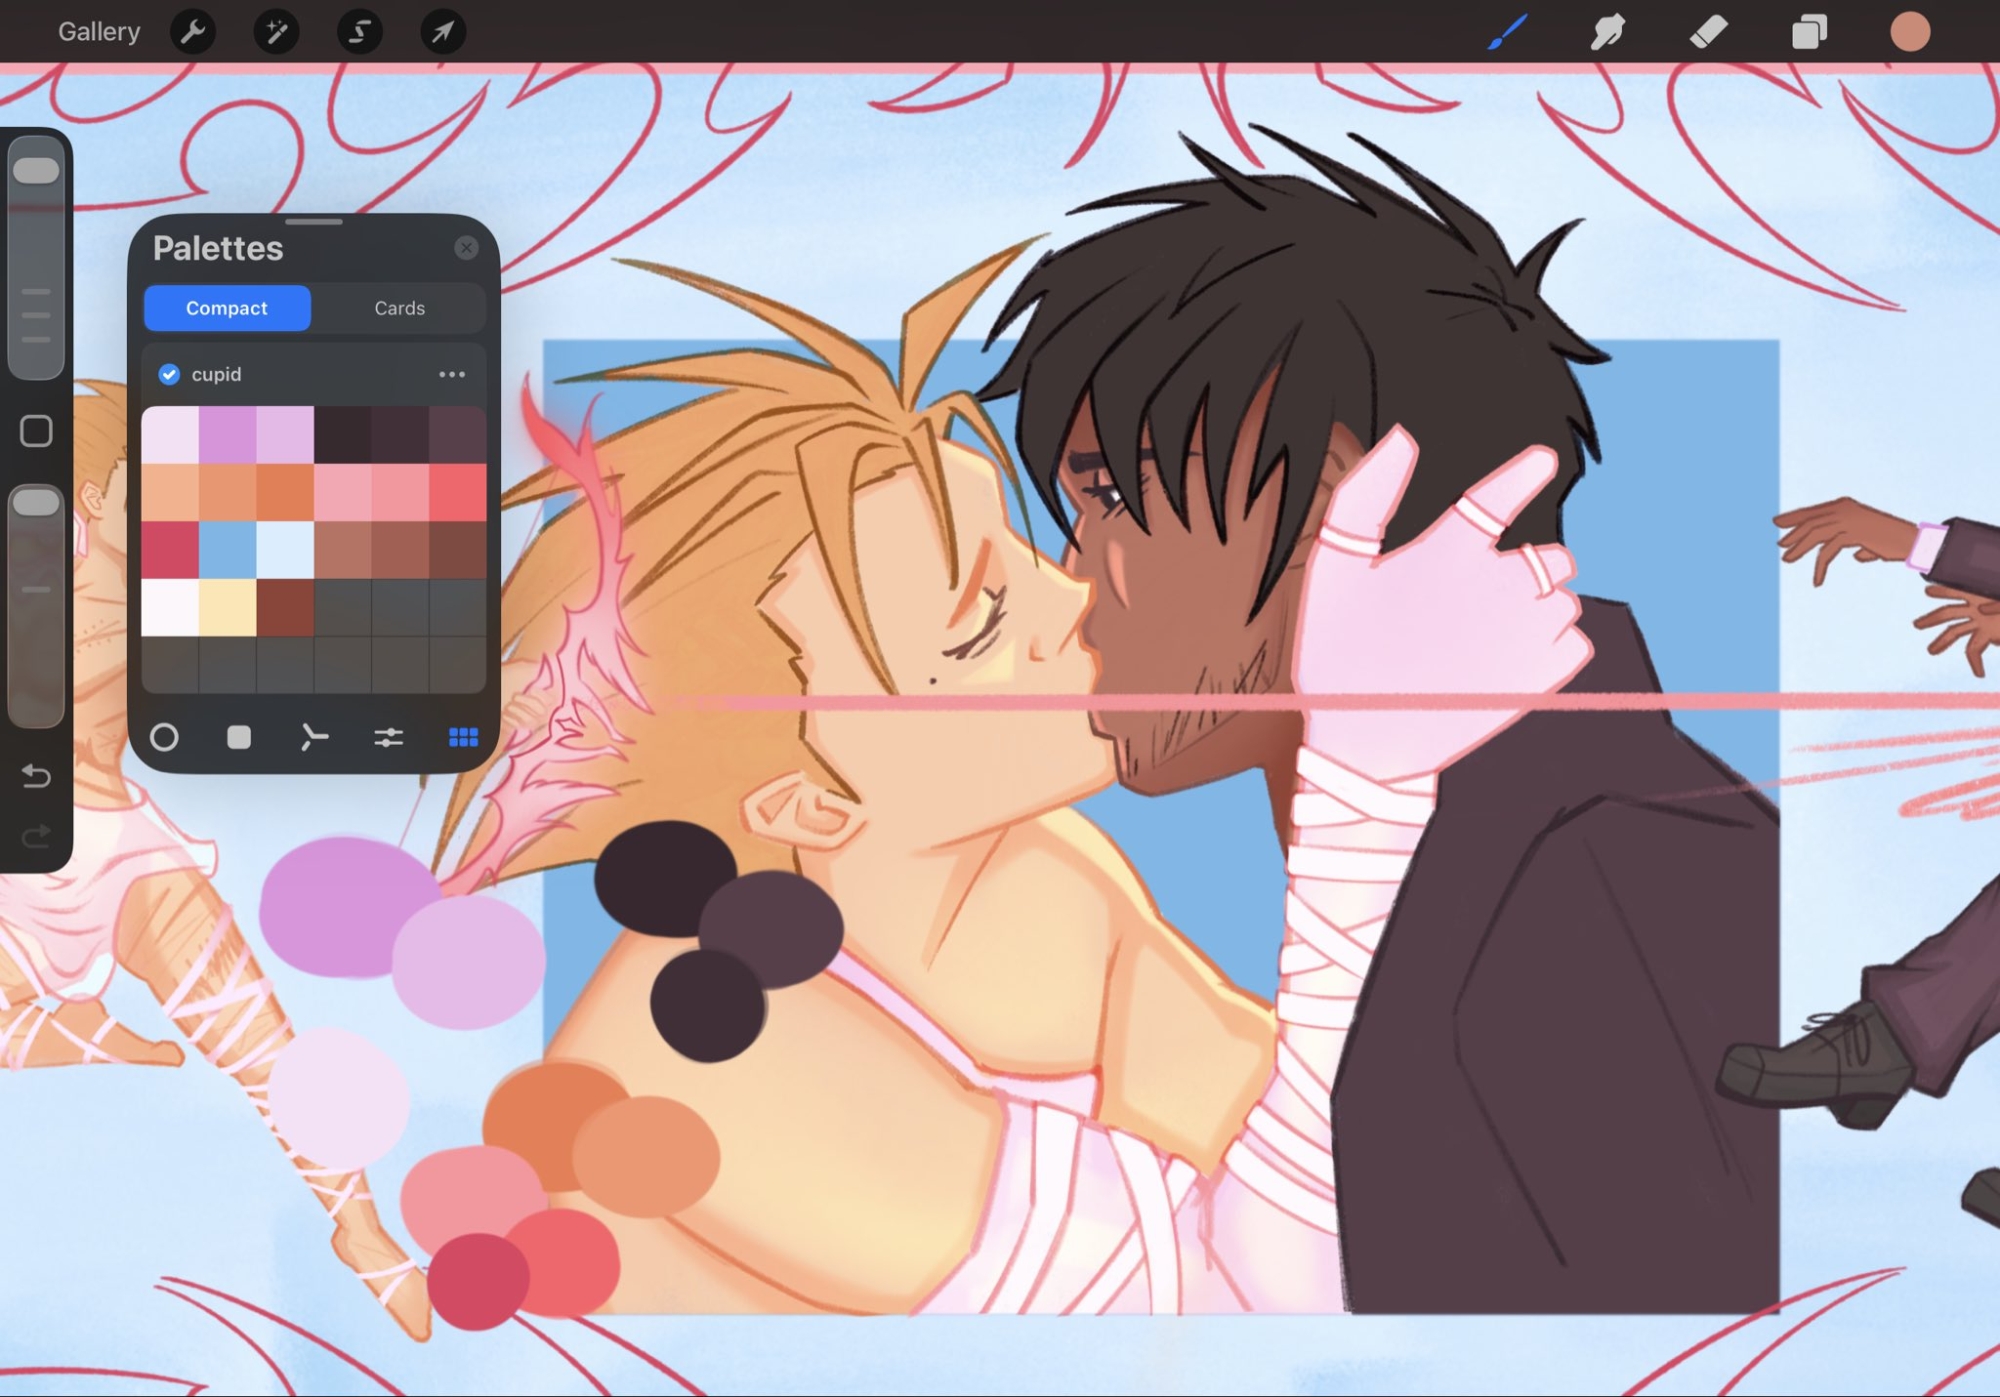The image size is (2000, 1397).
Task: Select the Brush tool
Action: pos(1507,32)
